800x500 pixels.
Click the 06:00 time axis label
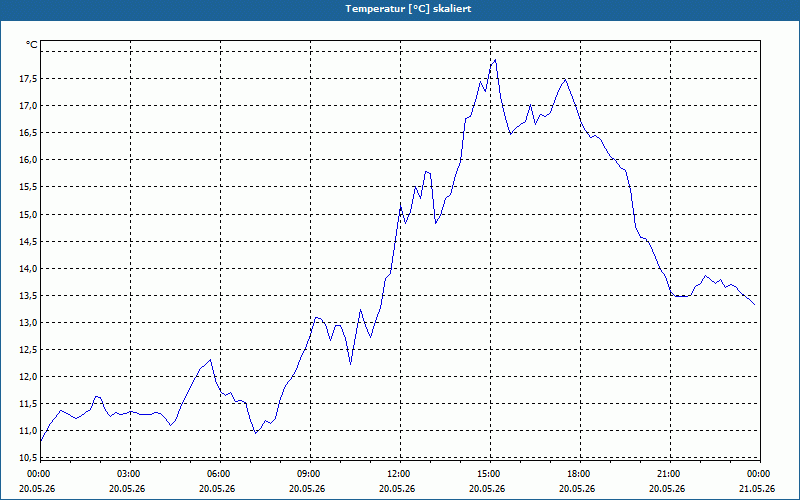pyautogui.click(x=220, y=474)
